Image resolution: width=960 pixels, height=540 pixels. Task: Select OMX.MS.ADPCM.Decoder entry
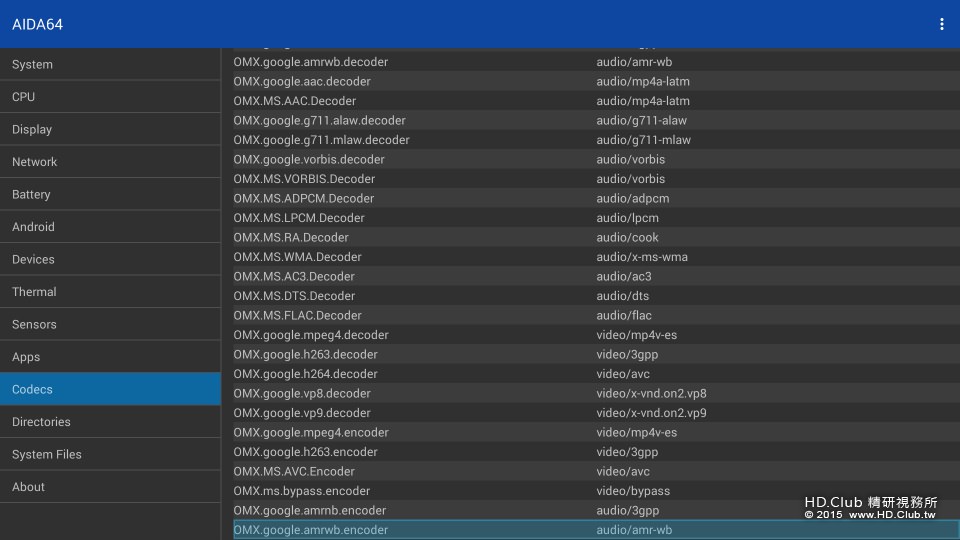[x=596, y=198]
